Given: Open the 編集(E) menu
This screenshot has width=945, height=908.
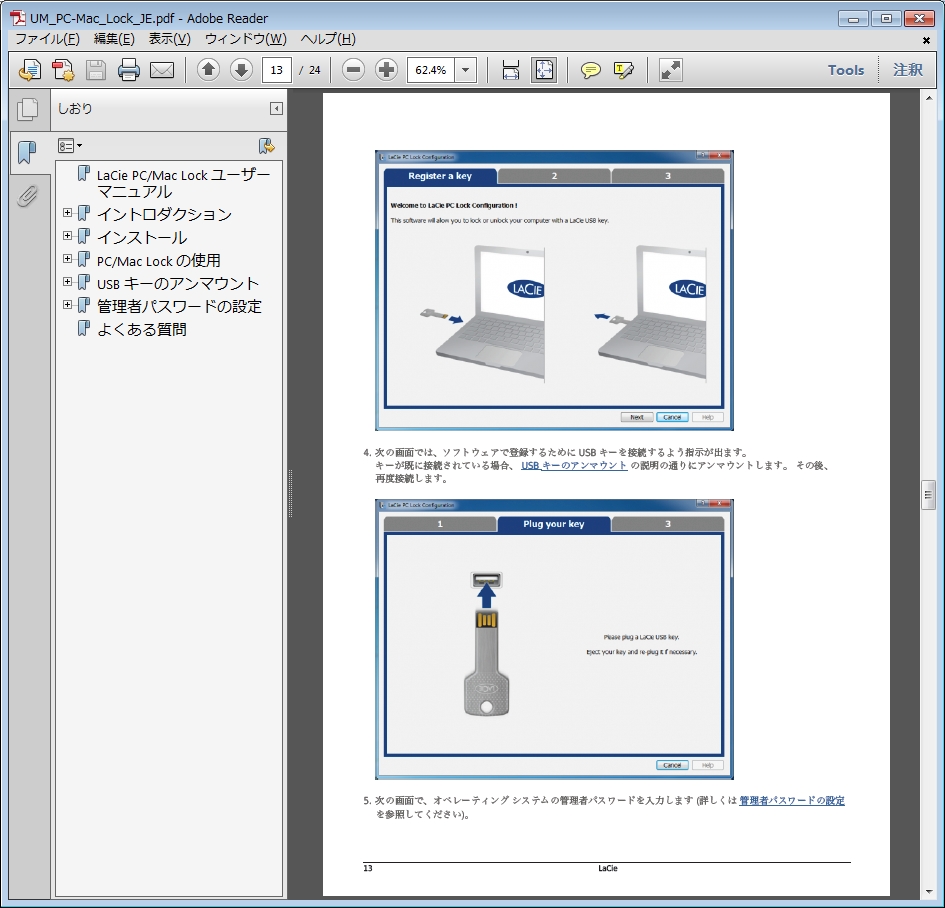Looking at the screenshot, I should (x=114, y=39).
